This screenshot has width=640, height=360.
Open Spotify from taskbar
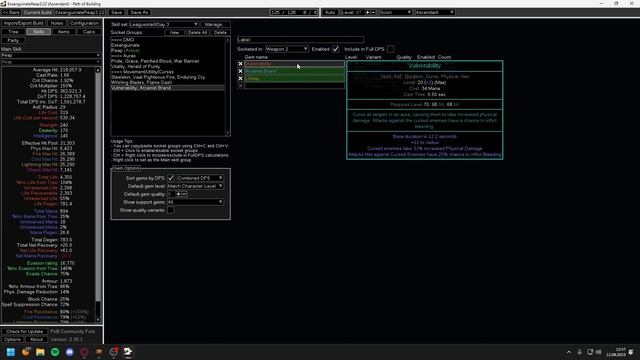coord(55,352)
